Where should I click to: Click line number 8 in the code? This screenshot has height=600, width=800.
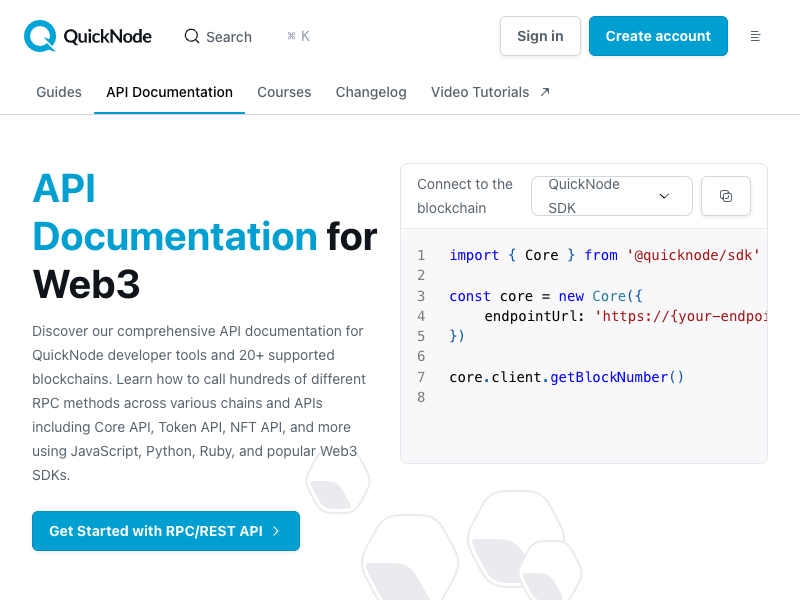pos(421,397)
